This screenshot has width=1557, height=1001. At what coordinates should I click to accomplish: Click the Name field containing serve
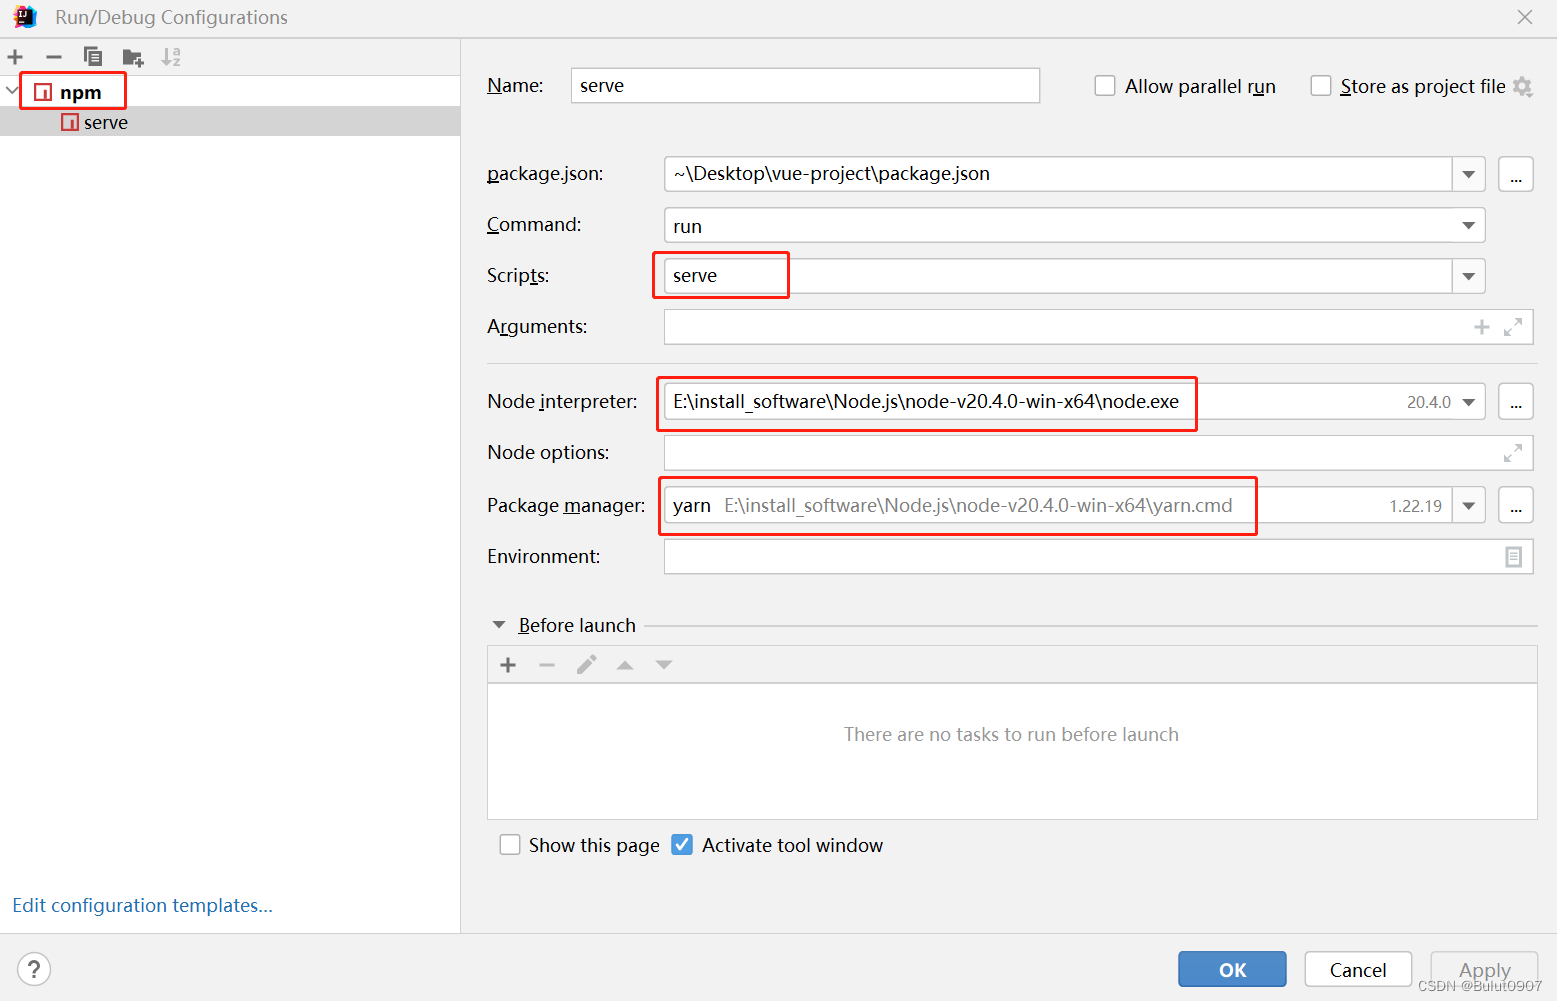point(805,85)
